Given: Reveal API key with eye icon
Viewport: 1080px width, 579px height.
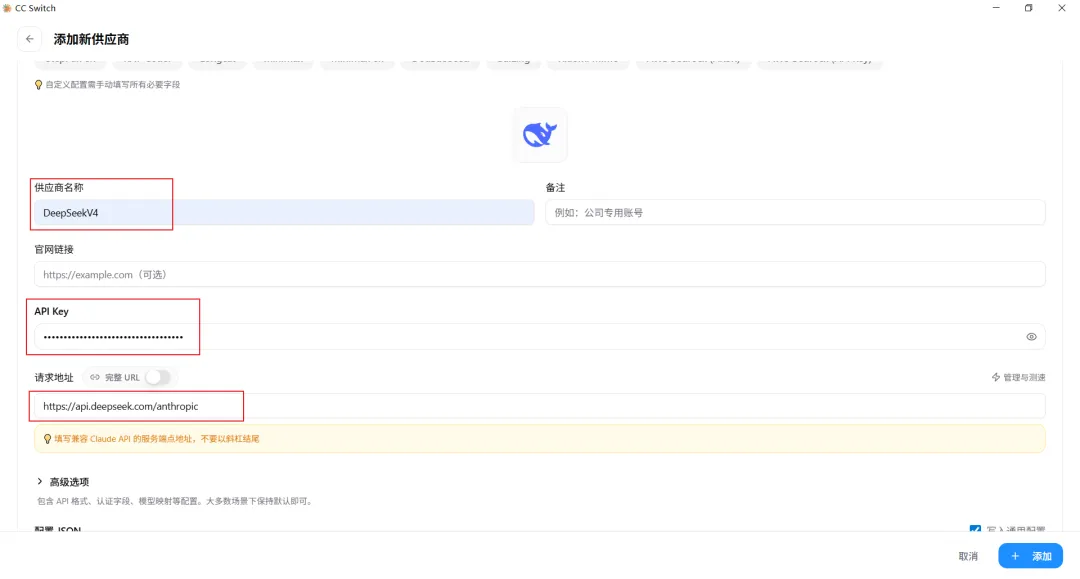Looking at the screenshot, I should 1031,337.
